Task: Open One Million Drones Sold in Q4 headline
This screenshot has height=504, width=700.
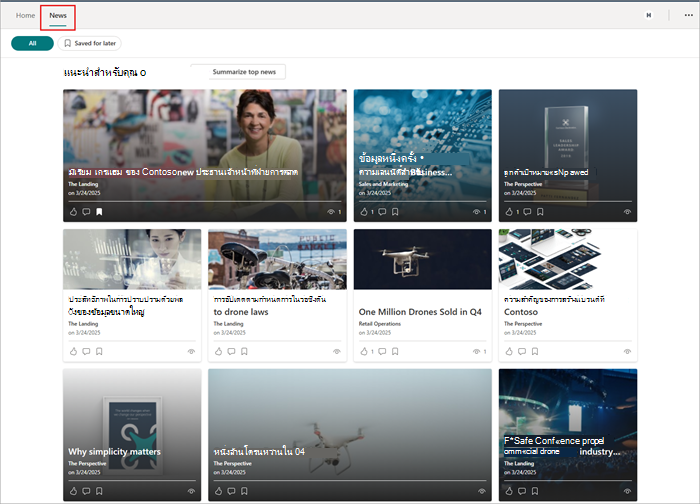Action: pos(420,312)
